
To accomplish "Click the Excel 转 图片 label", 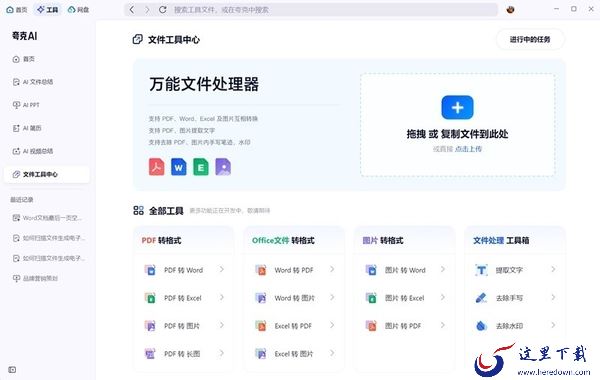I will coord(293,354).
